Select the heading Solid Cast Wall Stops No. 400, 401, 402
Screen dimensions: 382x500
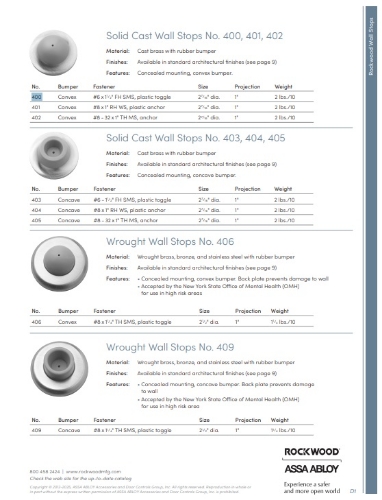pos(194,36)
